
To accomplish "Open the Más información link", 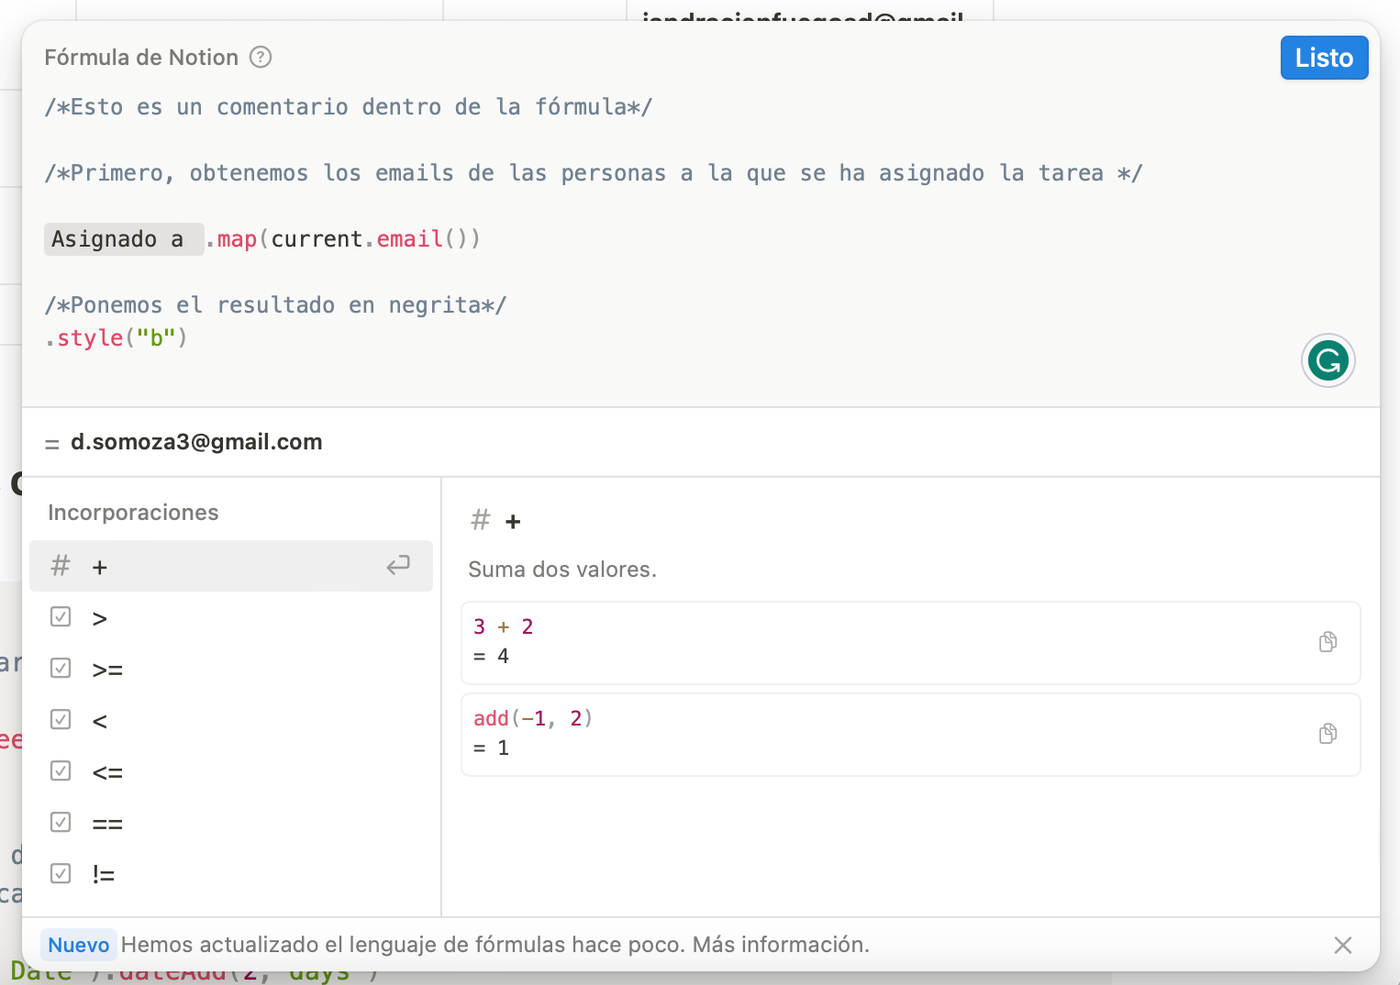I will [781, 945].
